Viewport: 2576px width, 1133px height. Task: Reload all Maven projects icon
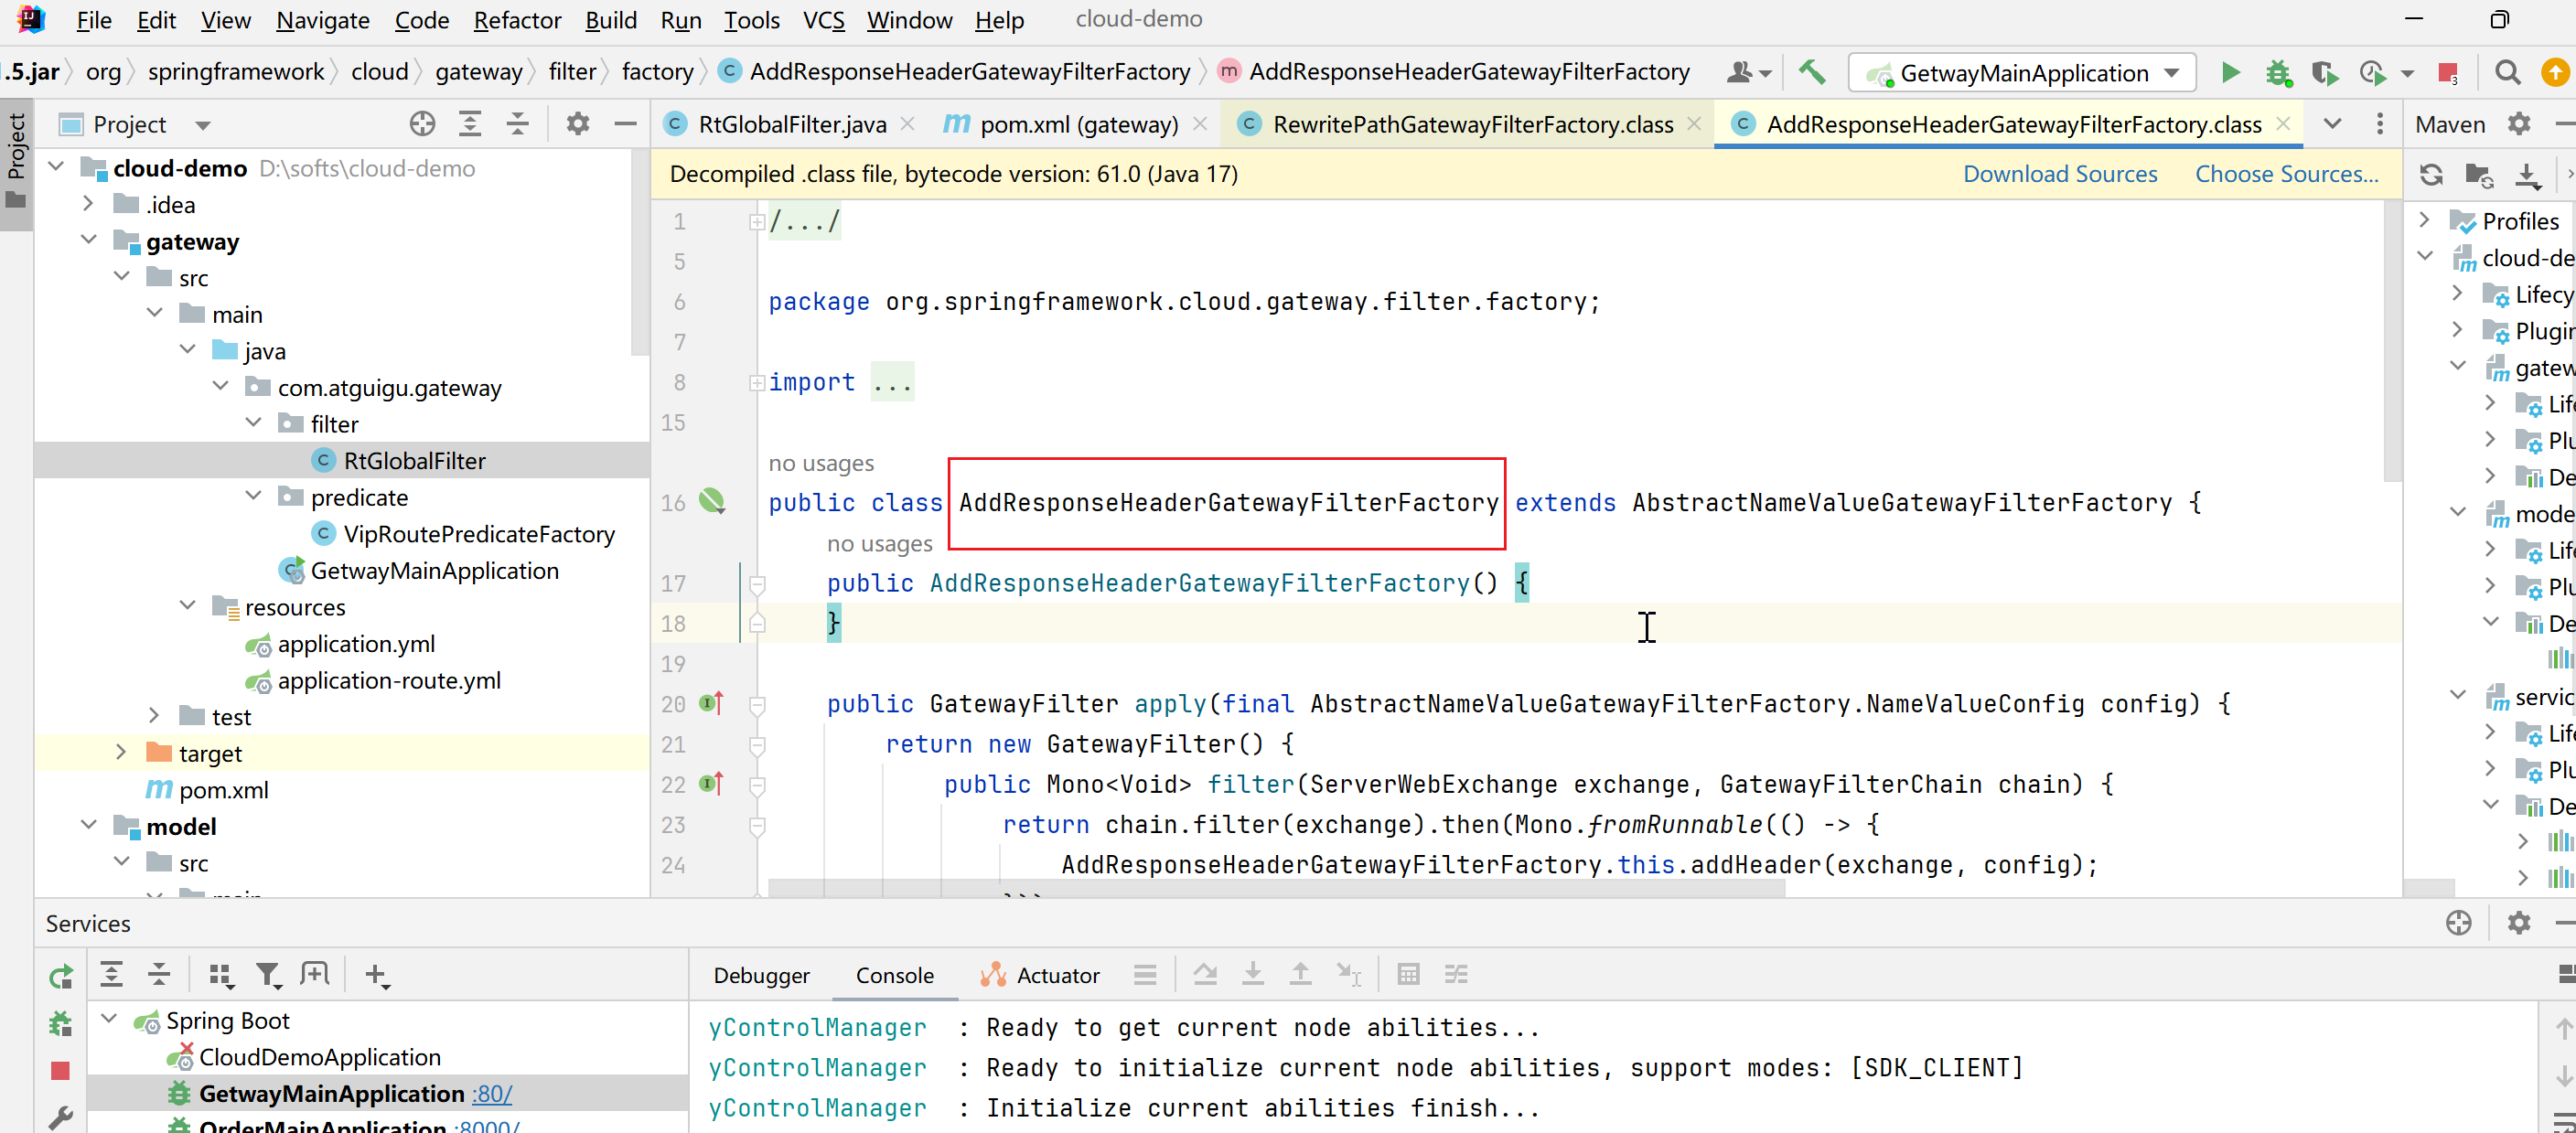(2431, 175)
